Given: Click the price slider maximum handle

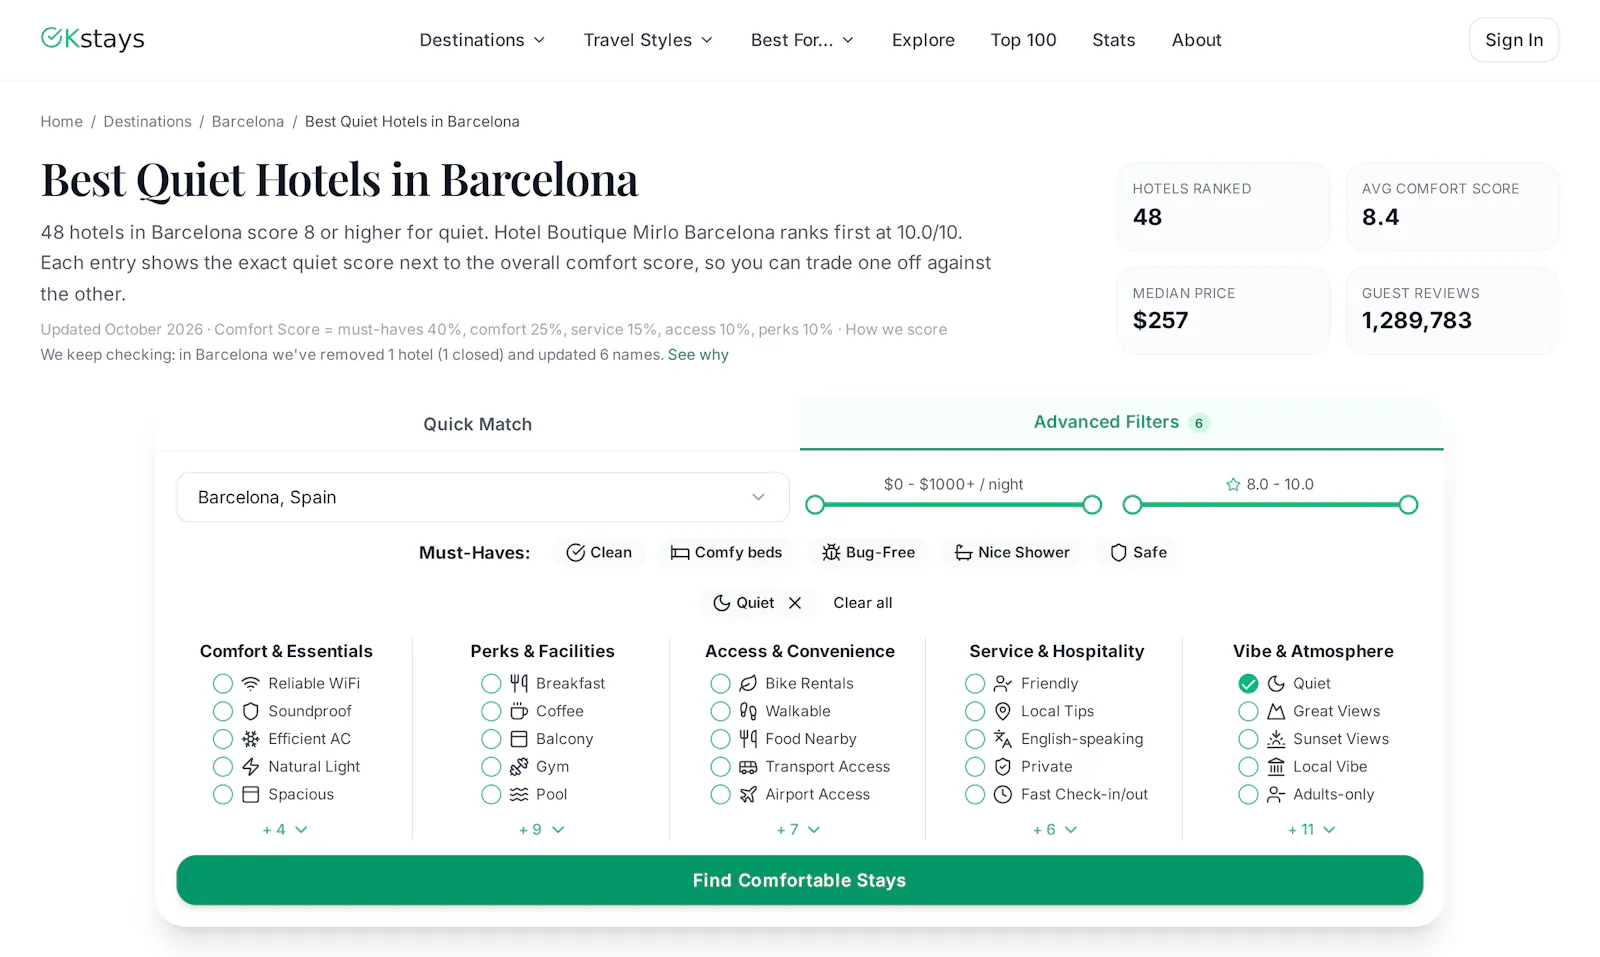Looking at the screenshot, I should coord(1092,505).
